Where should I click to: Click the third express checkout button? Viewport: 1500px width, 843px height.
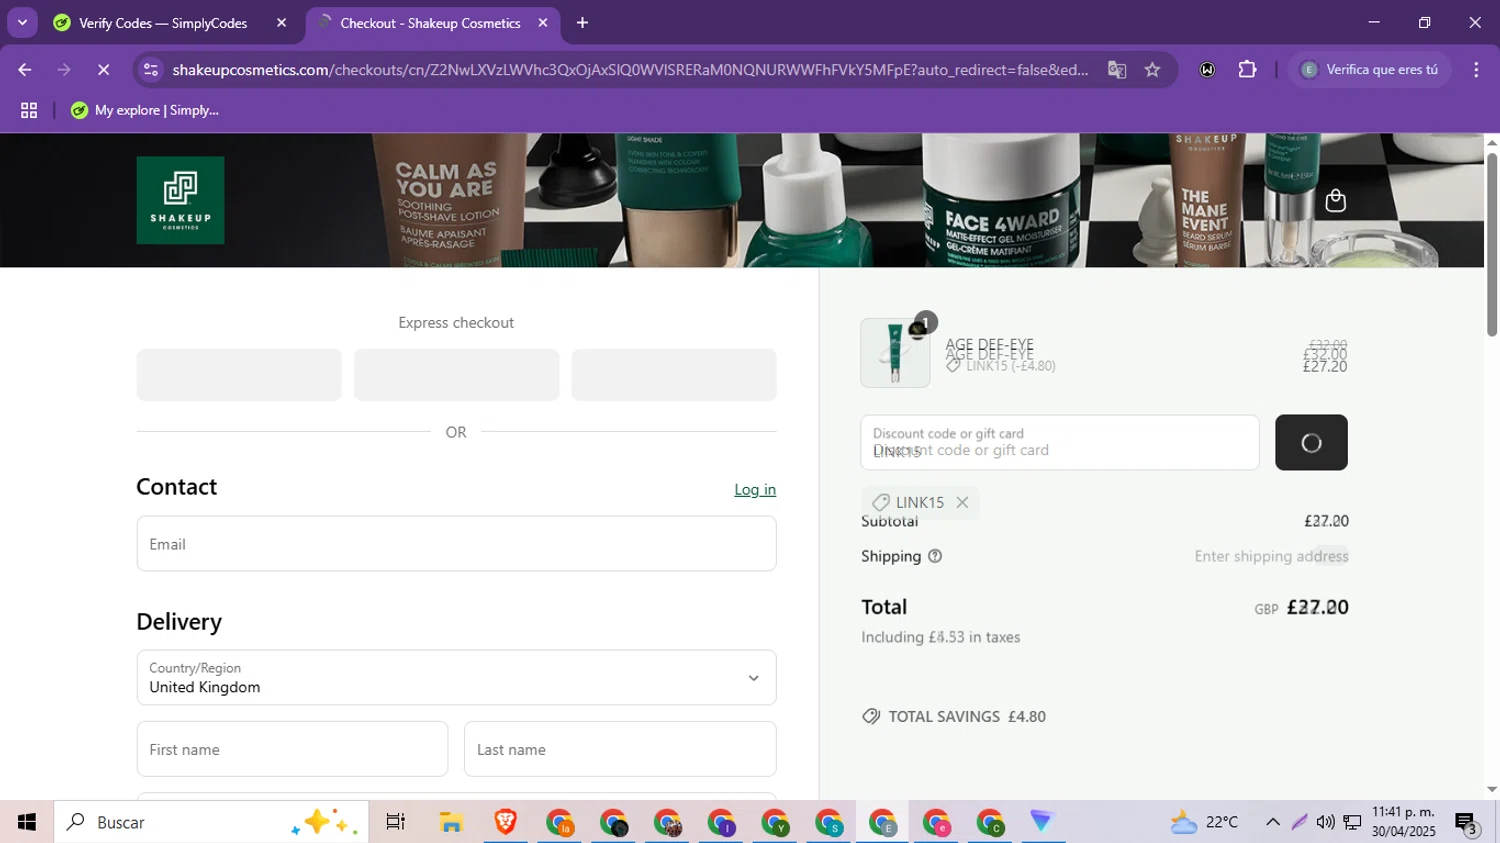tap(673, 375)
